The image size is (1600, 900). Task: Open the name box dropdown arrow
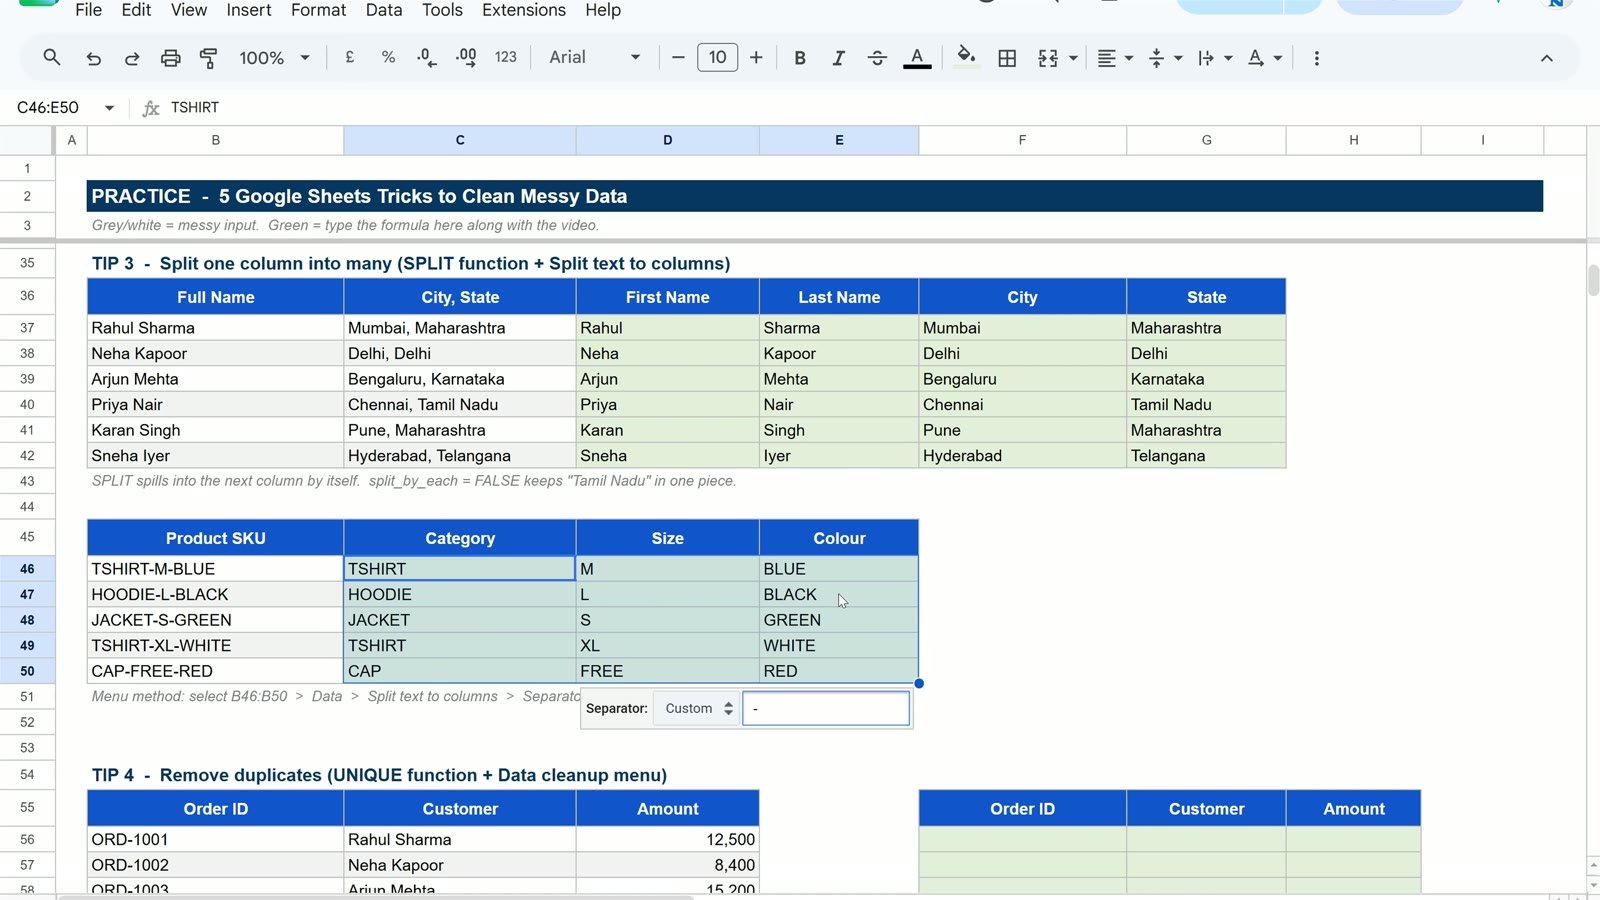click(x=109, y=107)
